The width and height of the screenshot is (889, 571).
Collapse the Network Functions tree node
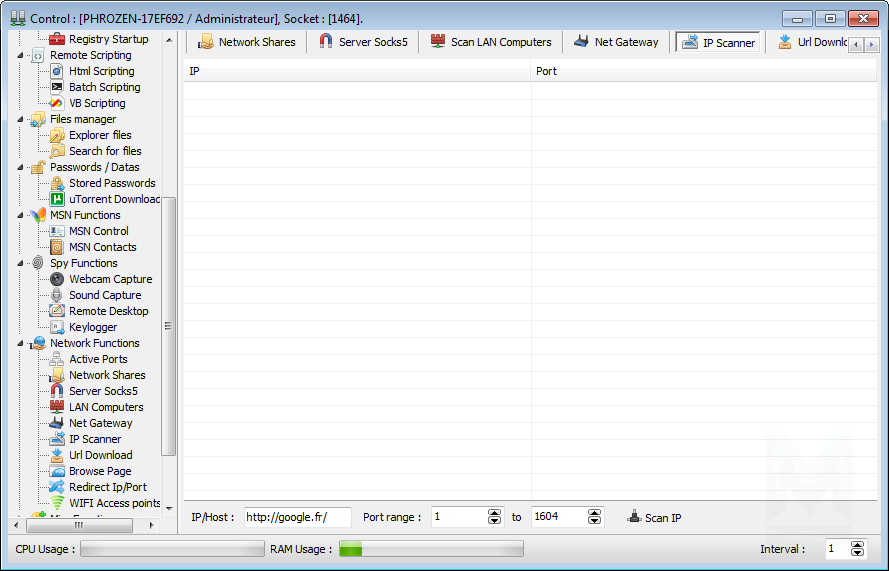pos(23,343)
